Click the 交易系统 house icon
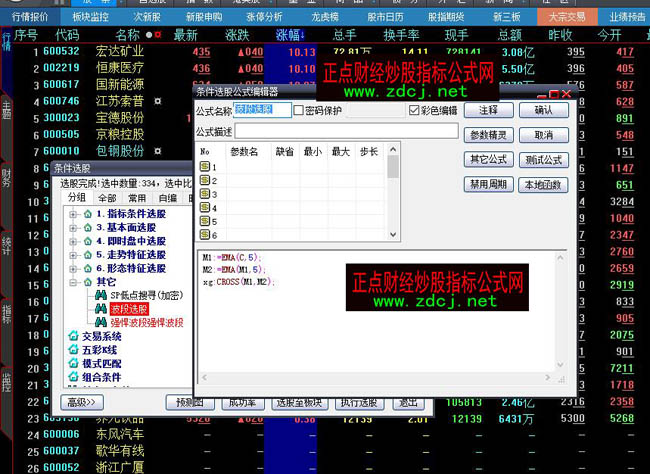Screen dimensions: 650x474 tap(73, 336)
